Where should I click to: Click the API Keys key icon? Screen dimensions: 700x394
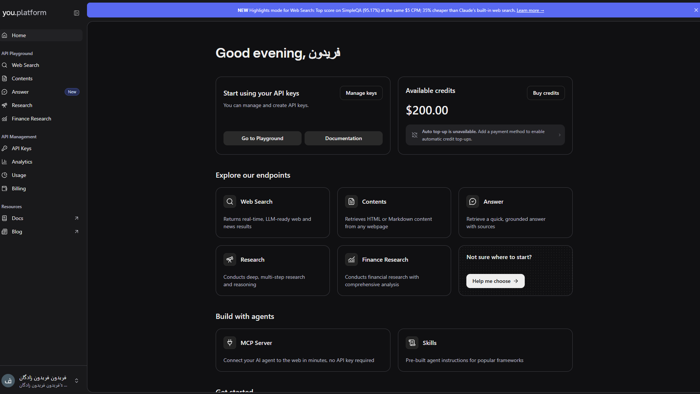click(4, 148)
